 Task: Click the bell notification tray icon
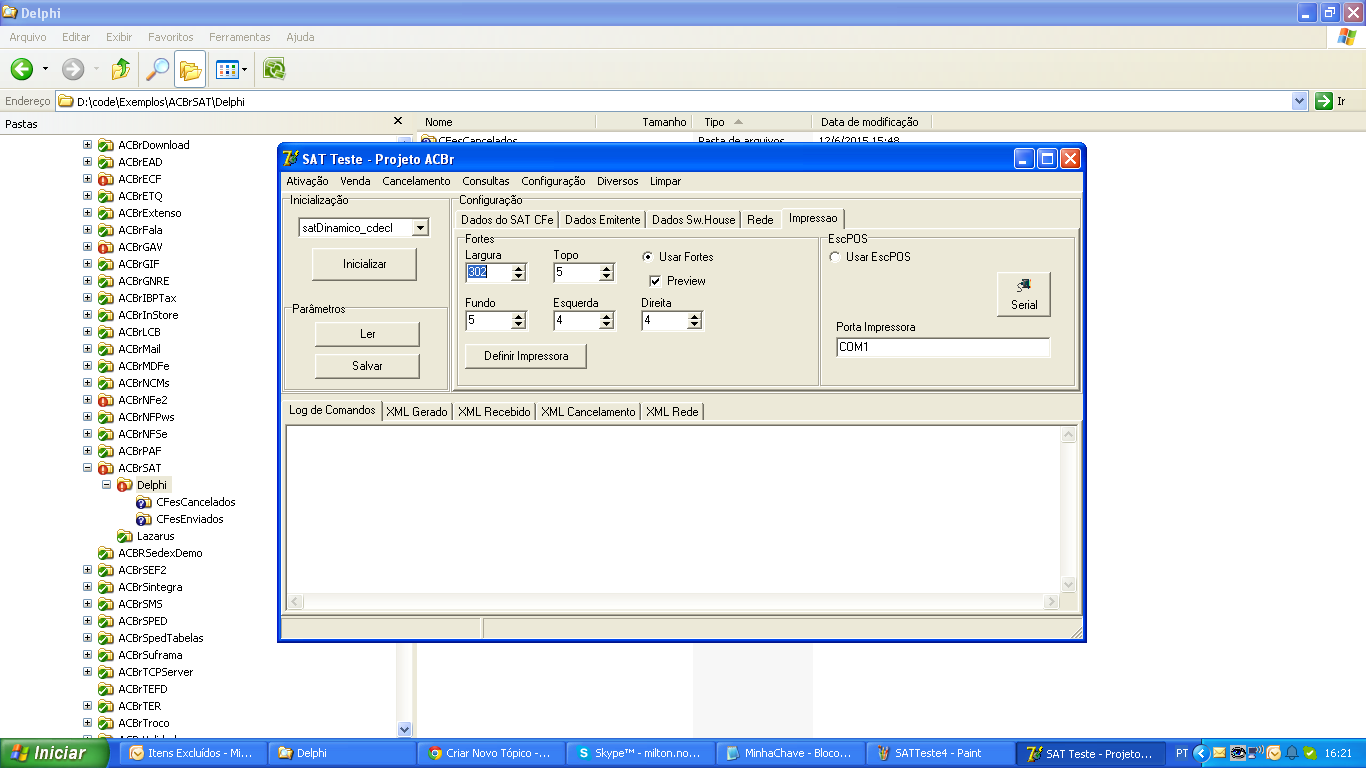[x=1291, y=753]
